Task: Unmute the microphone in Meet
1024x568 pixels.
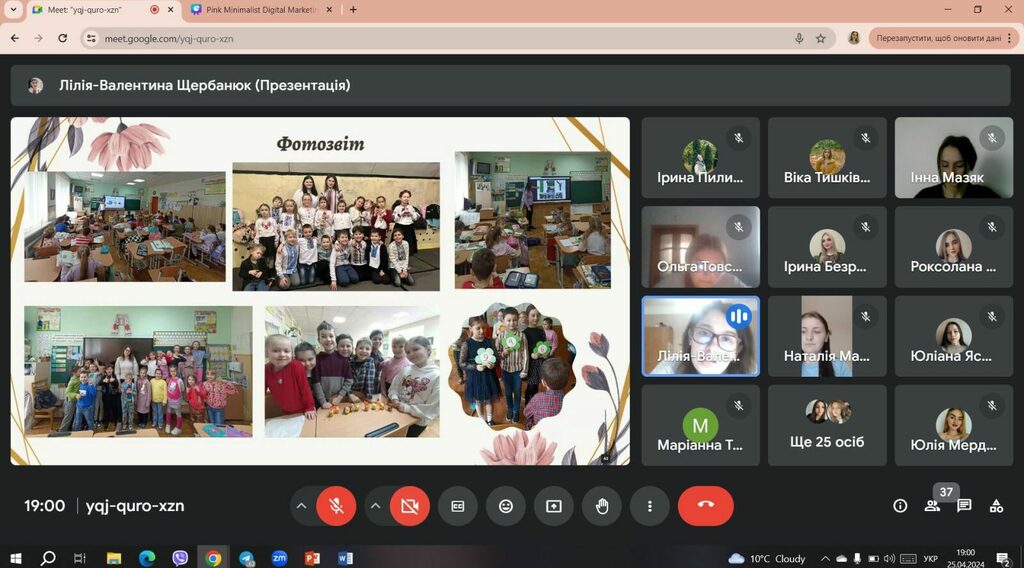Action: (336, 506)
